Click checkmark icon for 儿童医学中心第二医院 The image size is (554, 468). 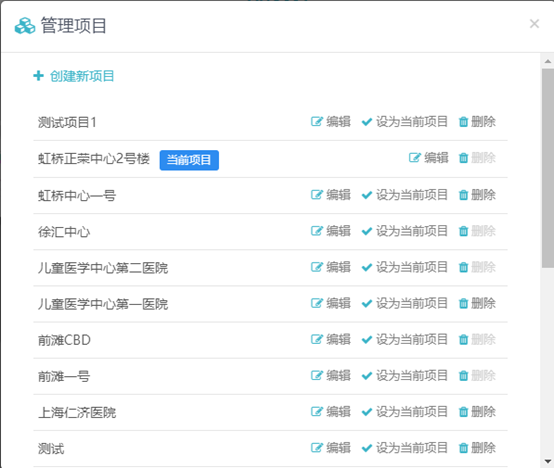(367, 267)
